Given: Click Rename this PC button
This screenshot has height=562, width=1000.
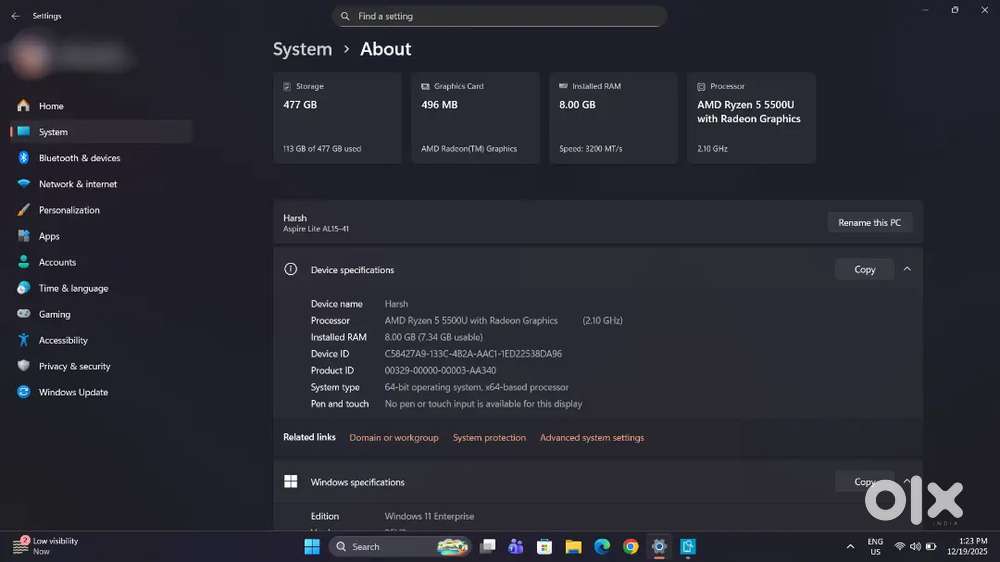Looking at the screenshot, I should point(869,222).
